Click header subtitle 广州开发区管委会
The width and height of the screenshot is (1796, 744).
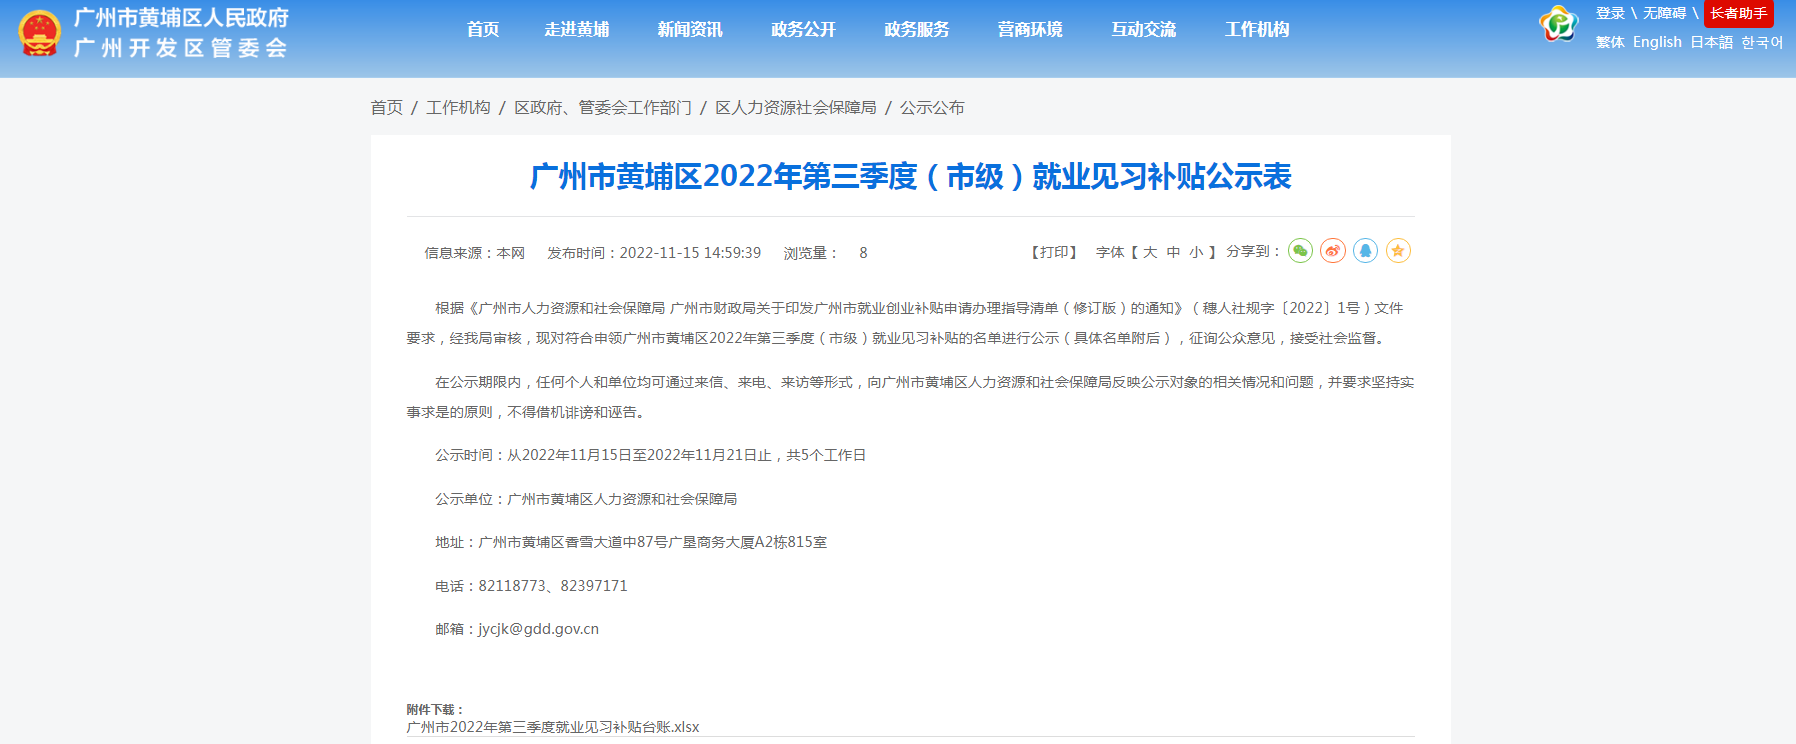[181, 48]
